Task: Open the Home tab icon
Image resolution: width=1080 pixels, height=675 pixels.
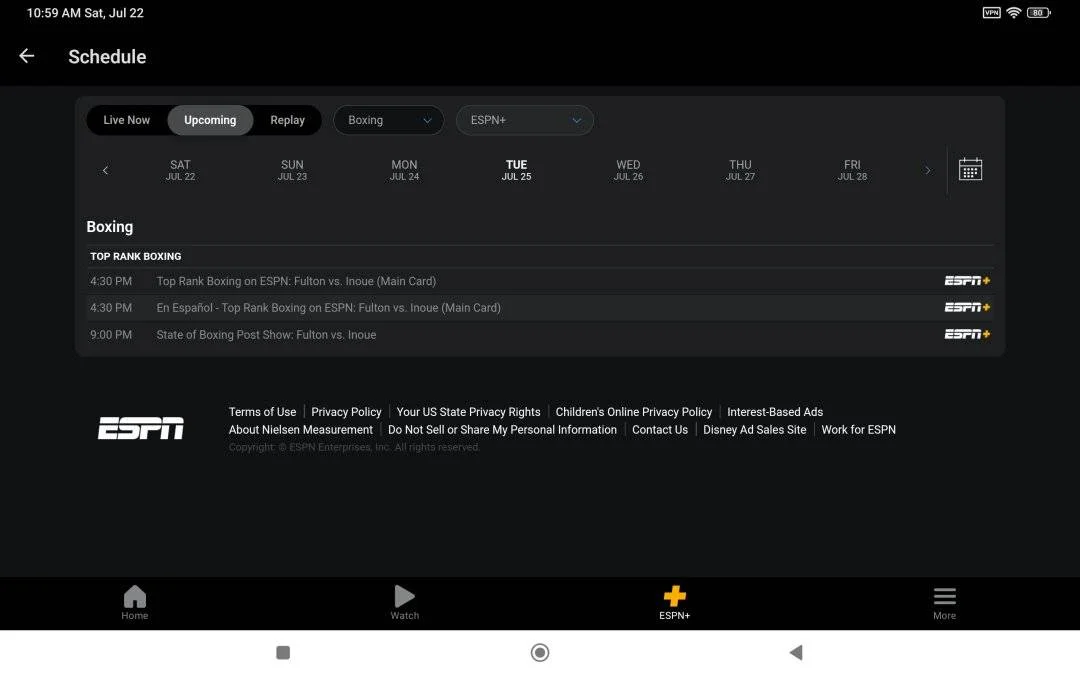Action: (x=134, y=596)
